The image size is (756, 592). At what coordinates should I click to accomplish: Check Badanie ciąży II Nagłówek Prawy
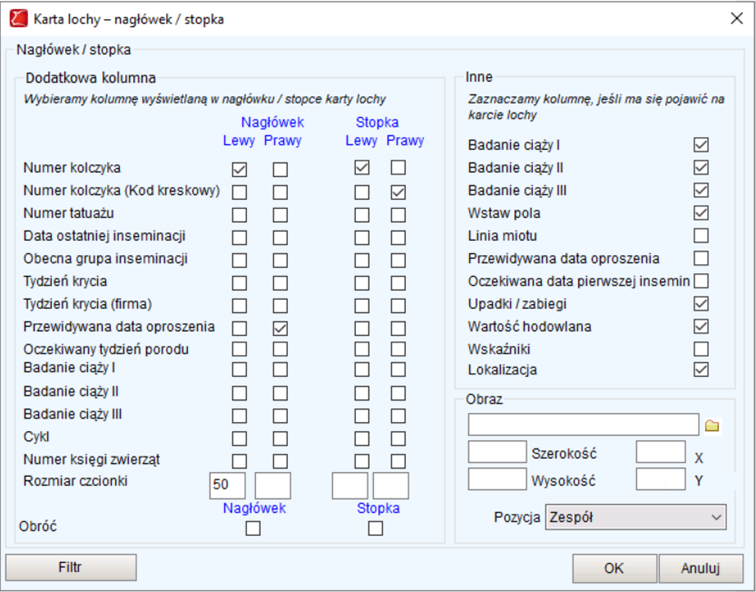click(x=280, y=393)
